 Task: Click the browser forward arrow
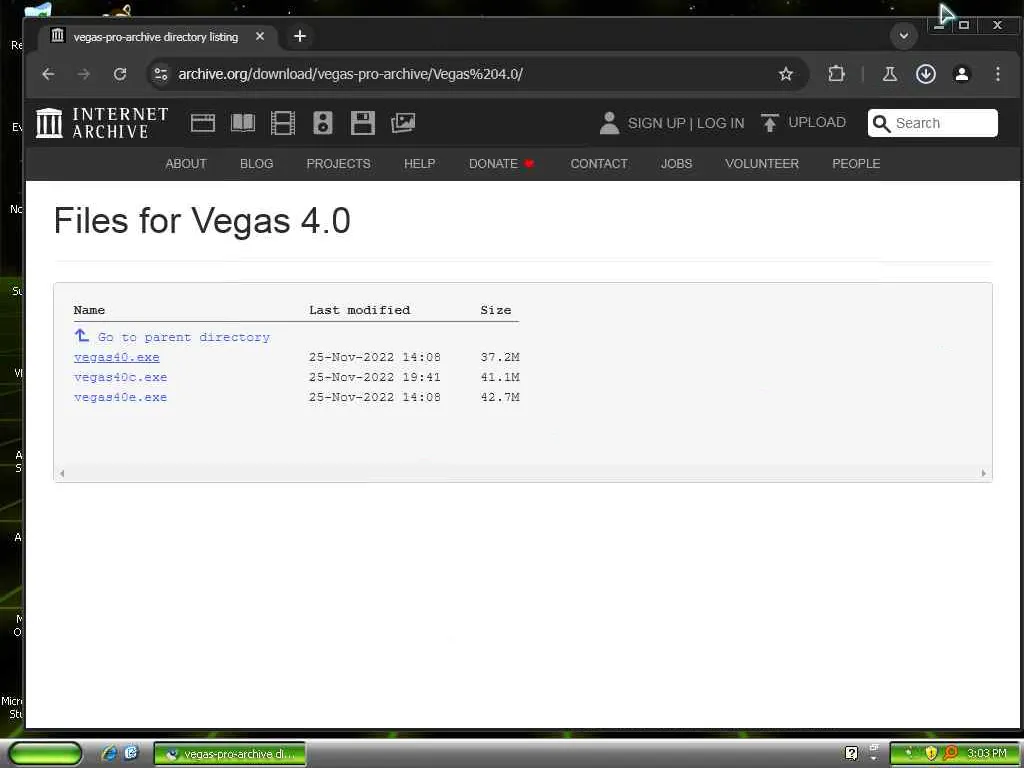coord(84,74)
